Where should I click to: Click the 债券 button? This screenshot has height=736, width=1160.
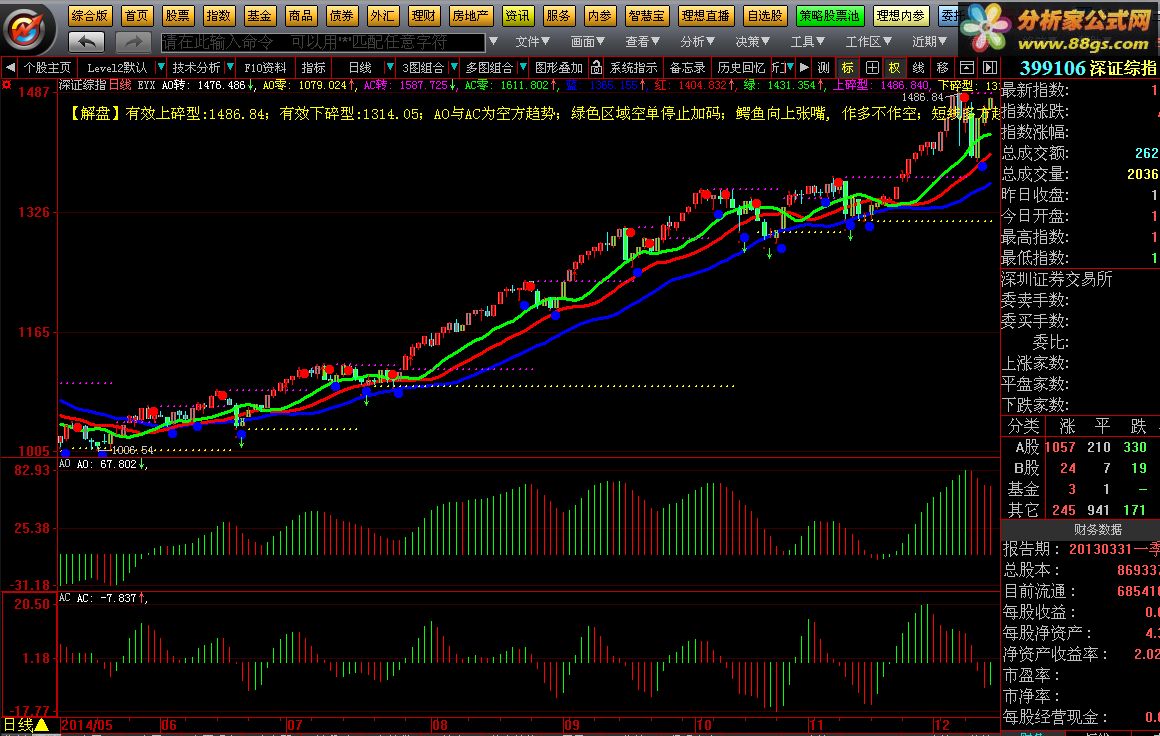341,15
